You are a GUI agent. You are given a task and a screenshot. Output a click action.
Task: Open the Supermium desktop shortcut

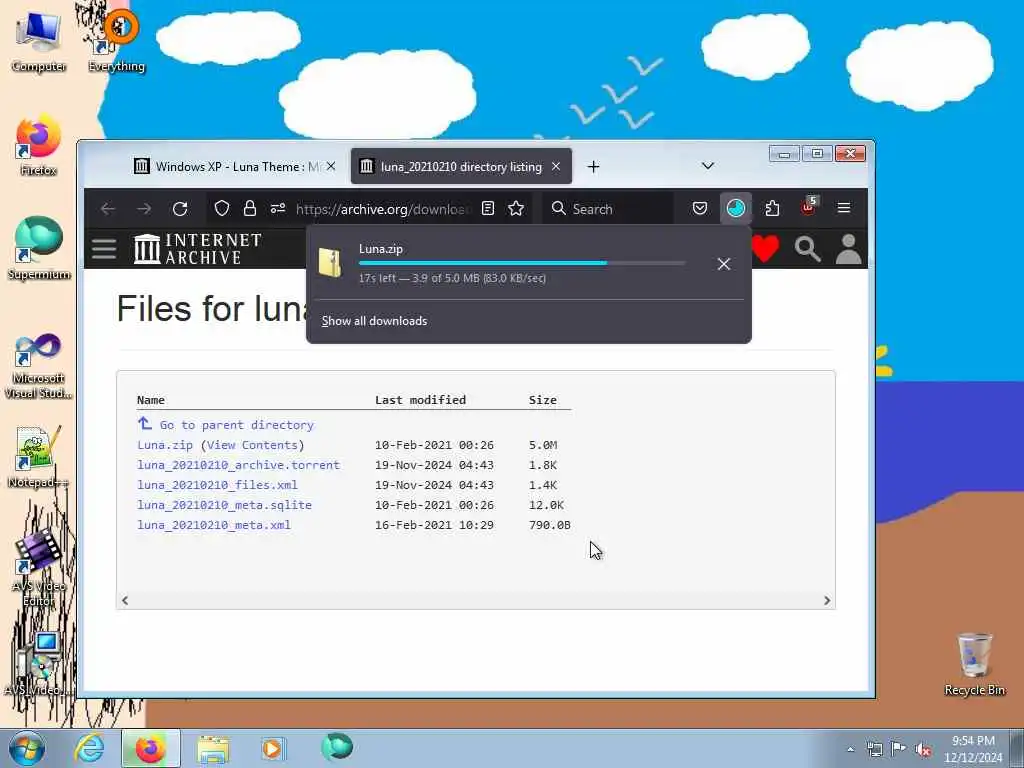pyautogui.click(x=38, y=248)
